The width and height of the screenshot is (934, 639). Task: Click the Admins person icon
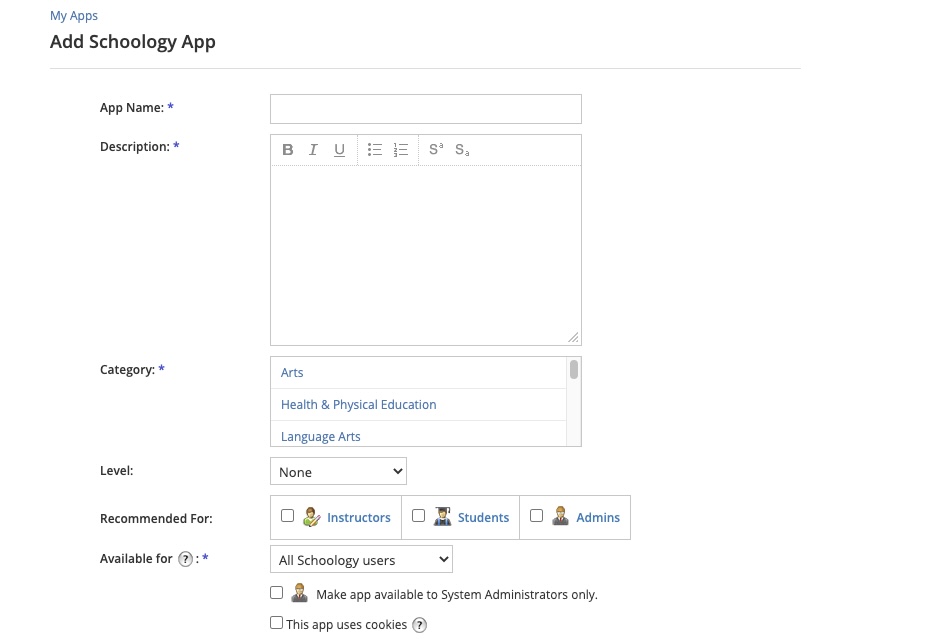(560, 516)
